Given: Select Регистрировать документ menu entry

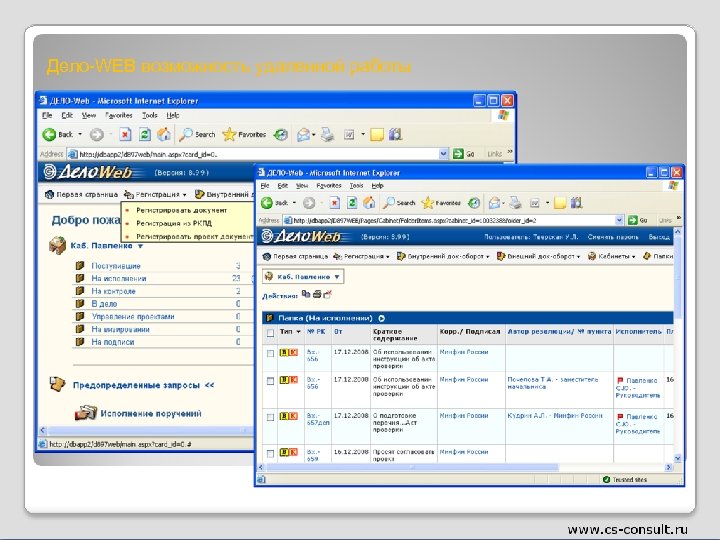Looking at the screenshot, I should pyautogui.click(x=181, y=210).
